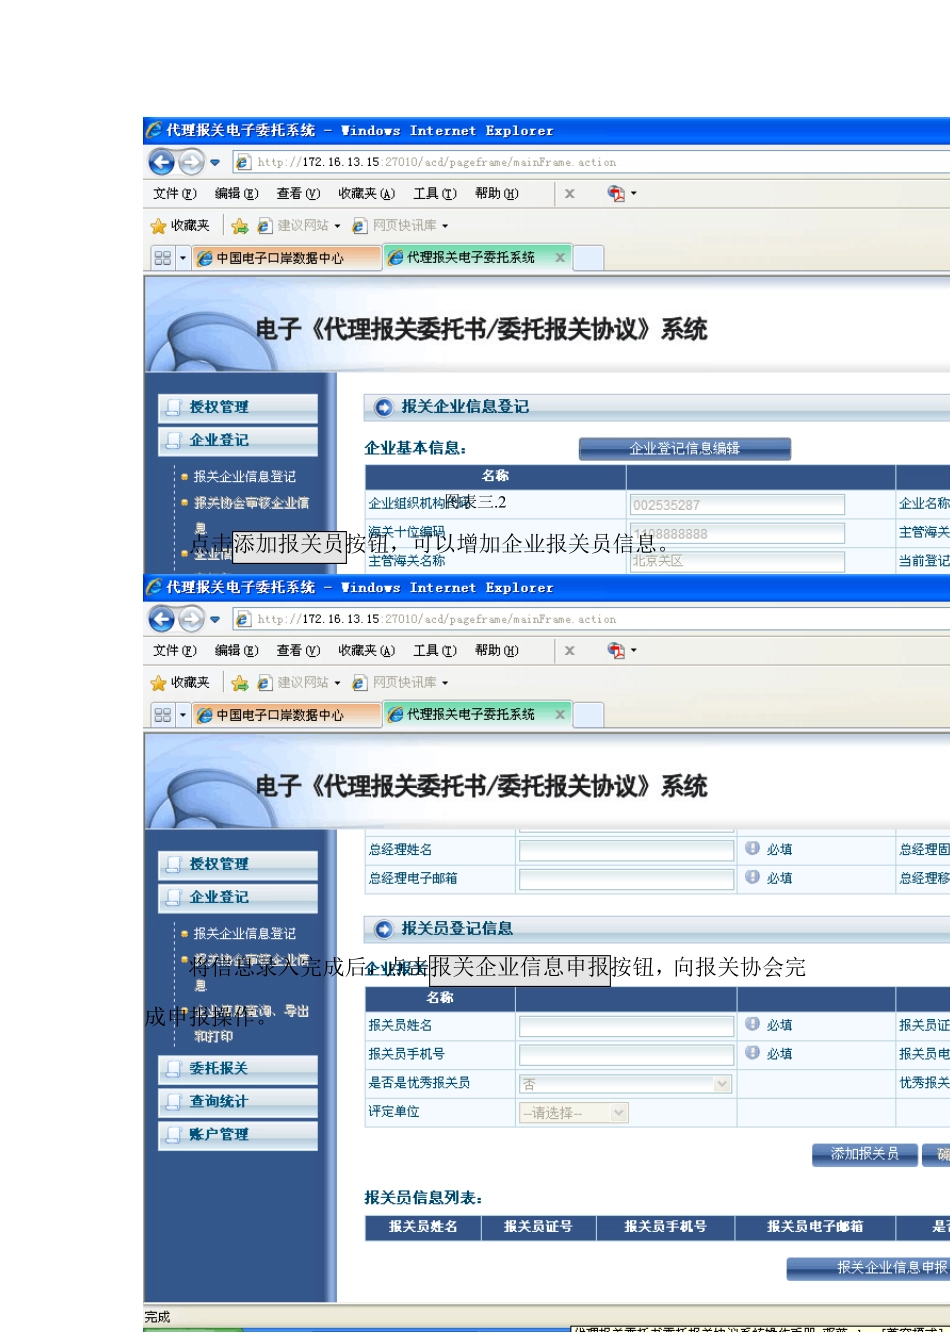Open 授权管理 section in upper sidebar
The image size is (950, 1344).
(238, 407)
